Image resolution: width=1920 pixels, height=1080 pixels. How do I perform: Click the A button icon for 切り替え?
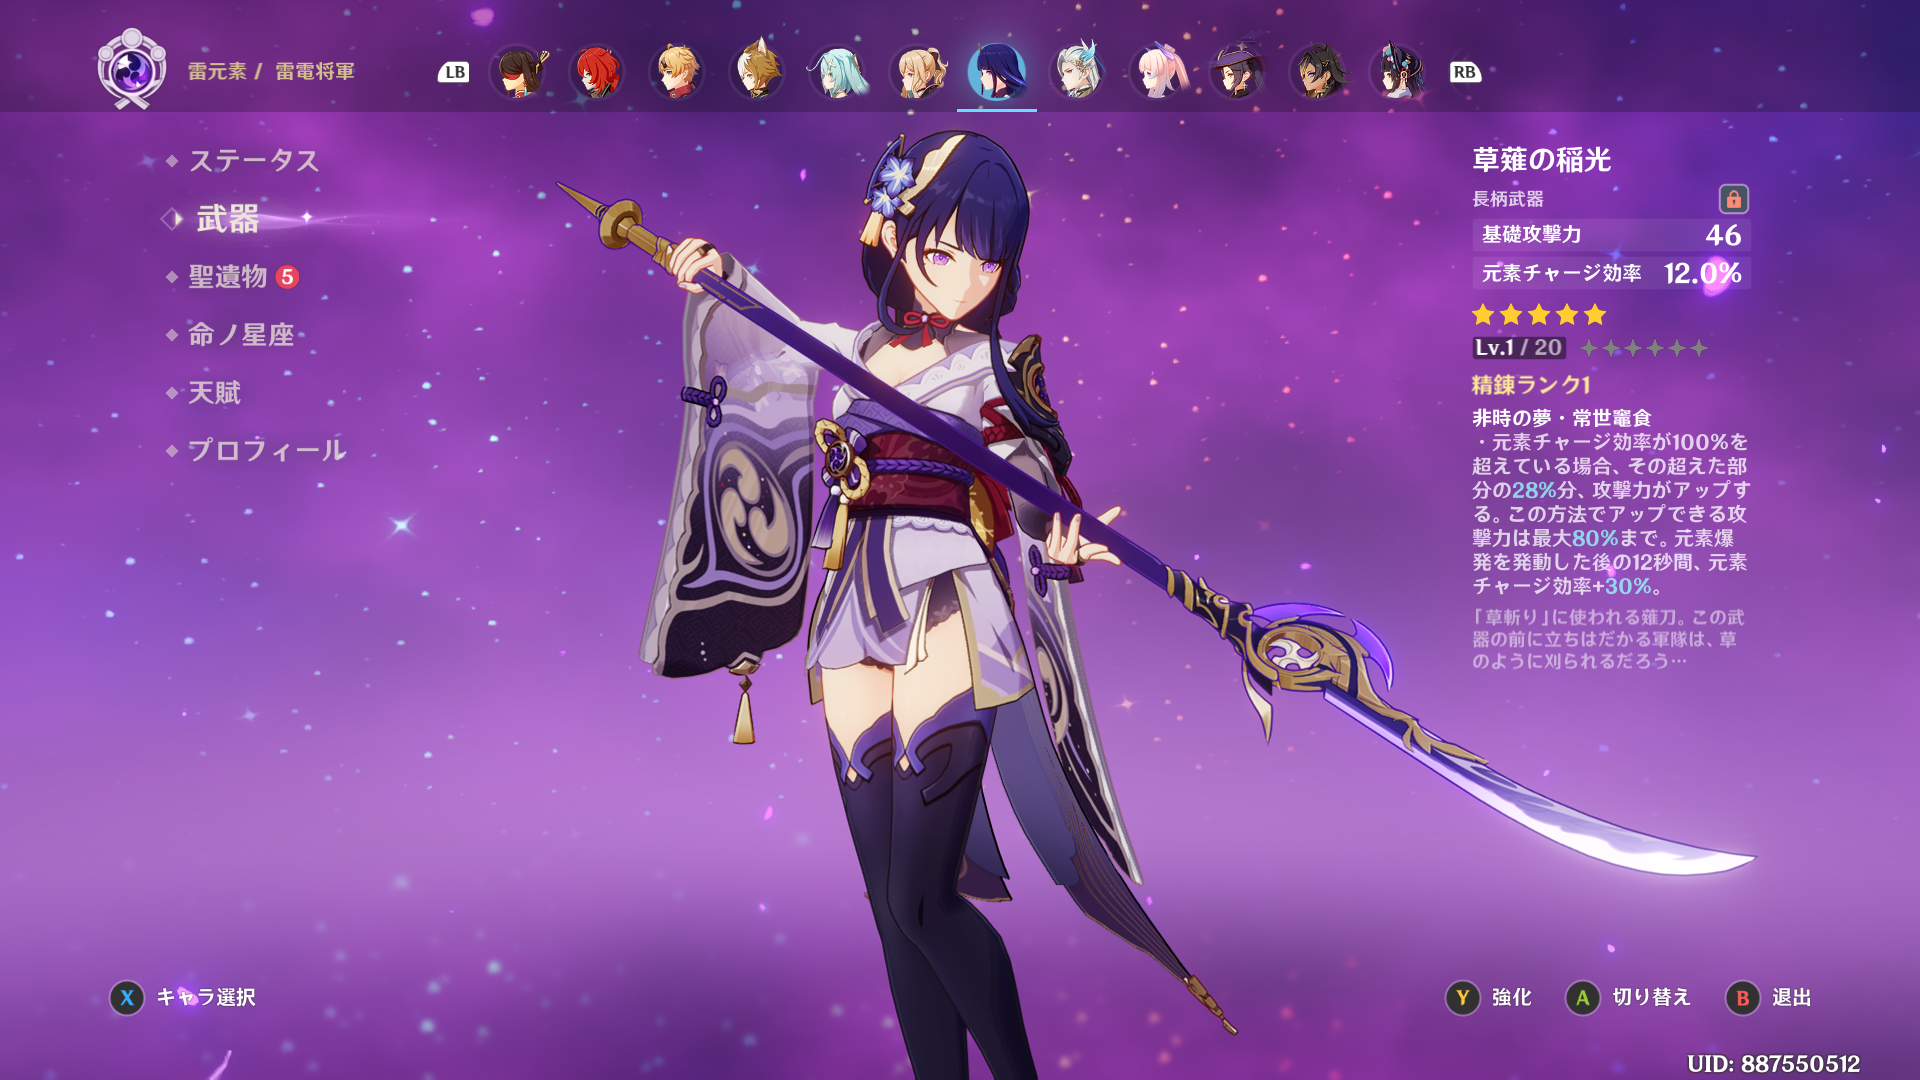click(1583, 997)
